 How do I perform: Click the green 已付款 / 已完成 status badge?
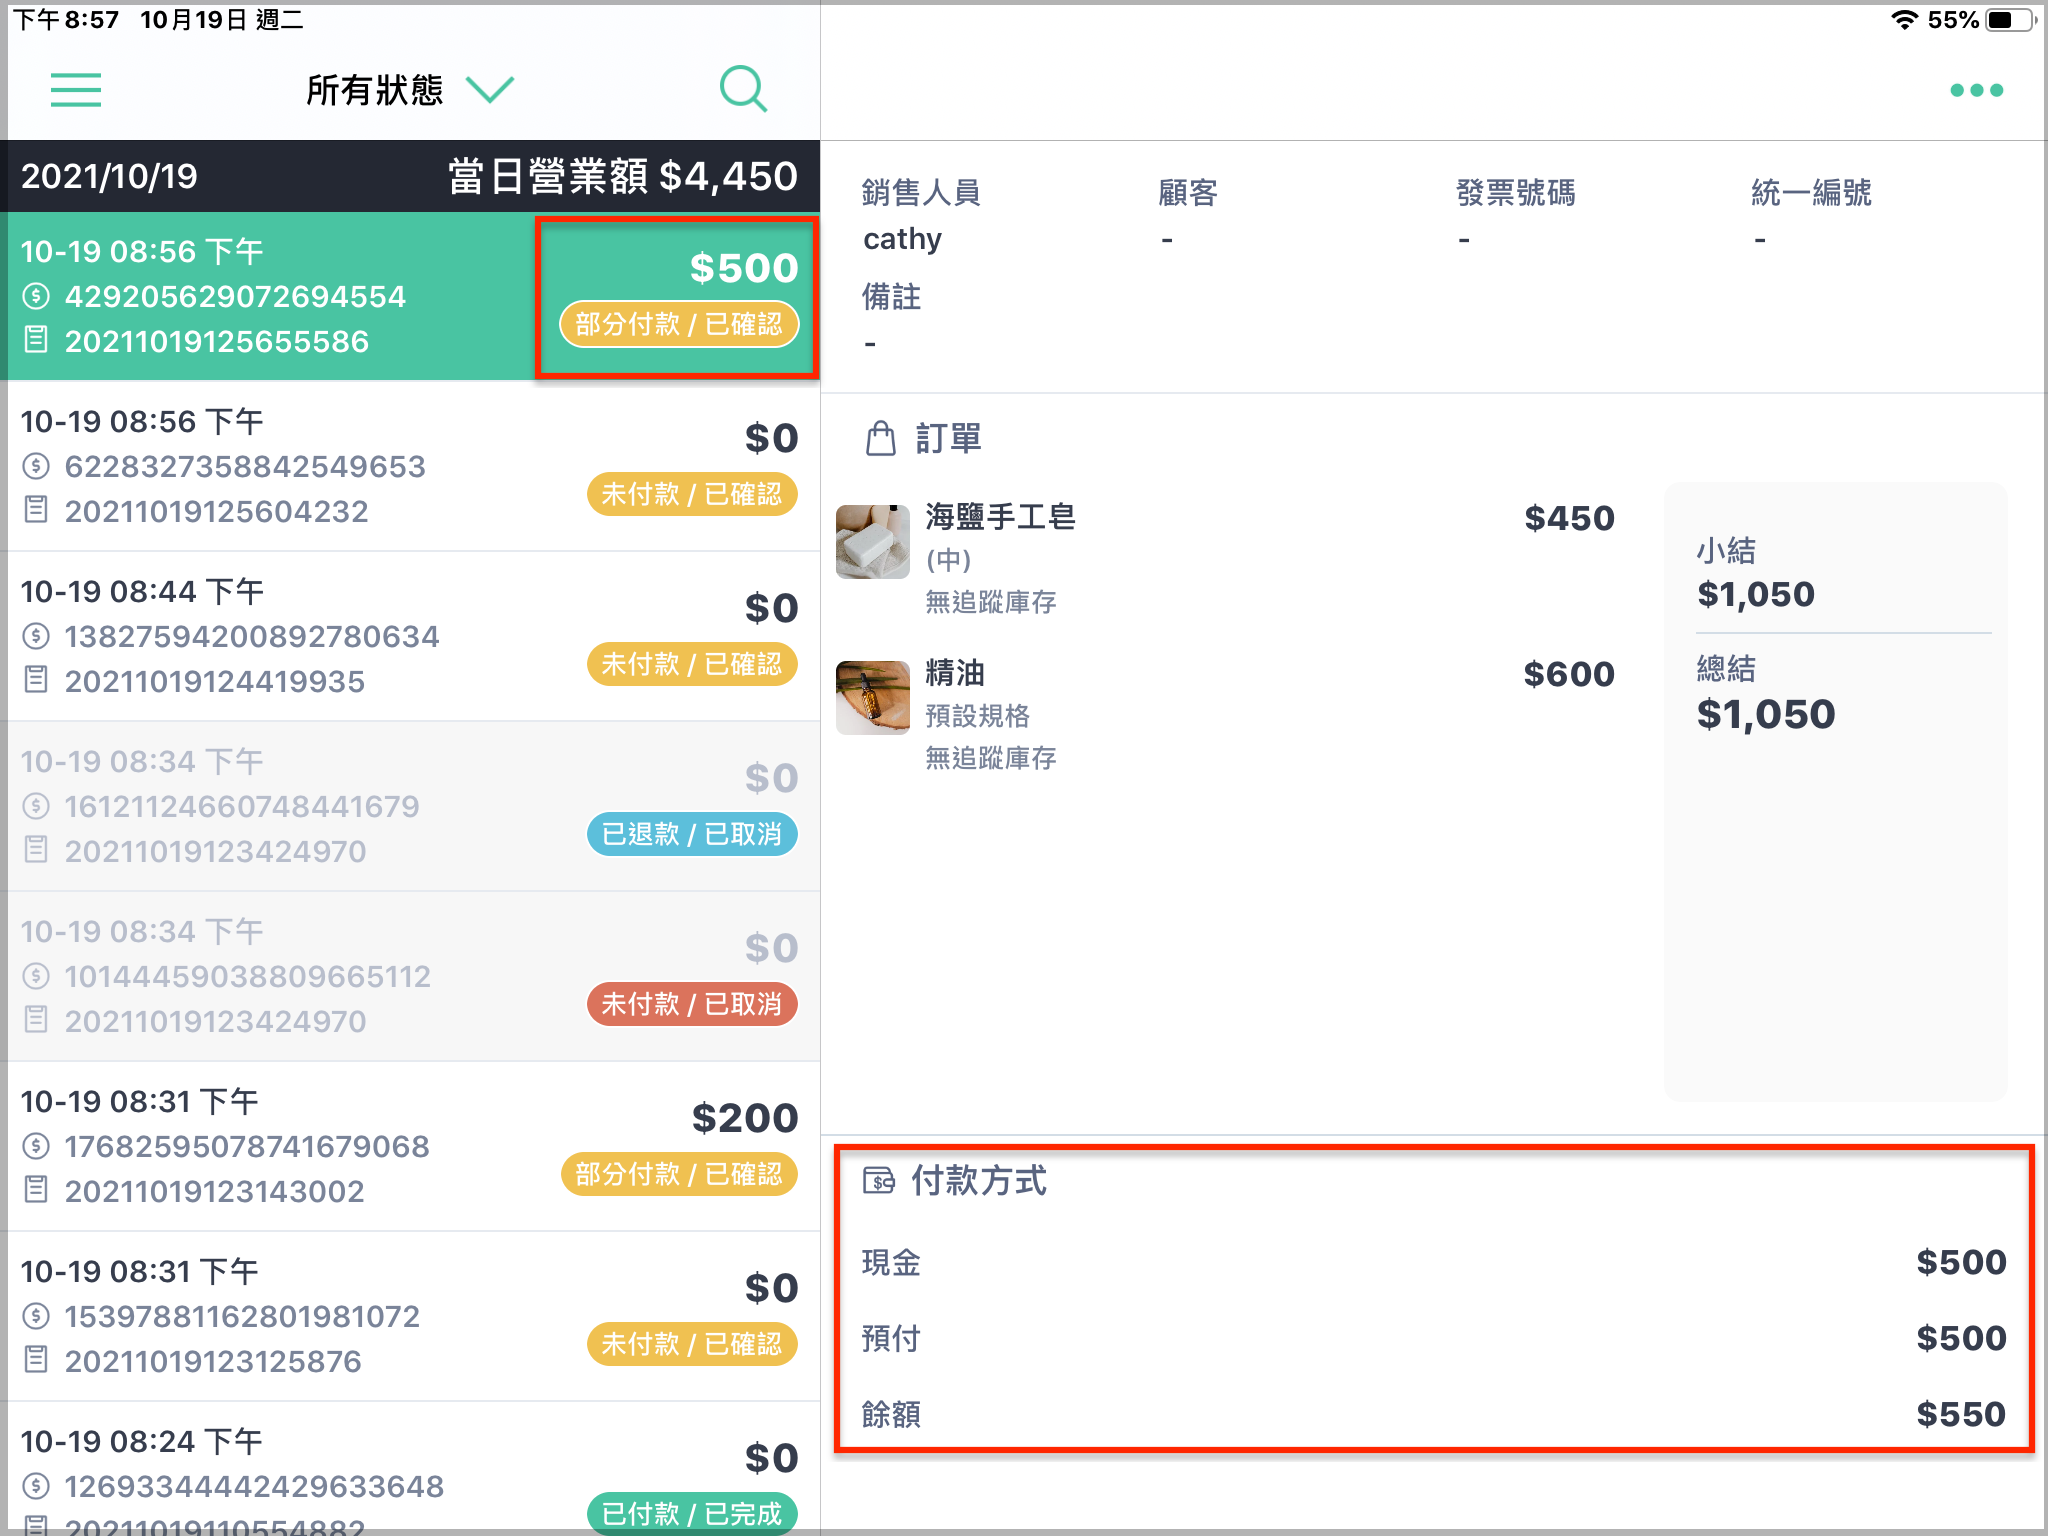692,1513
